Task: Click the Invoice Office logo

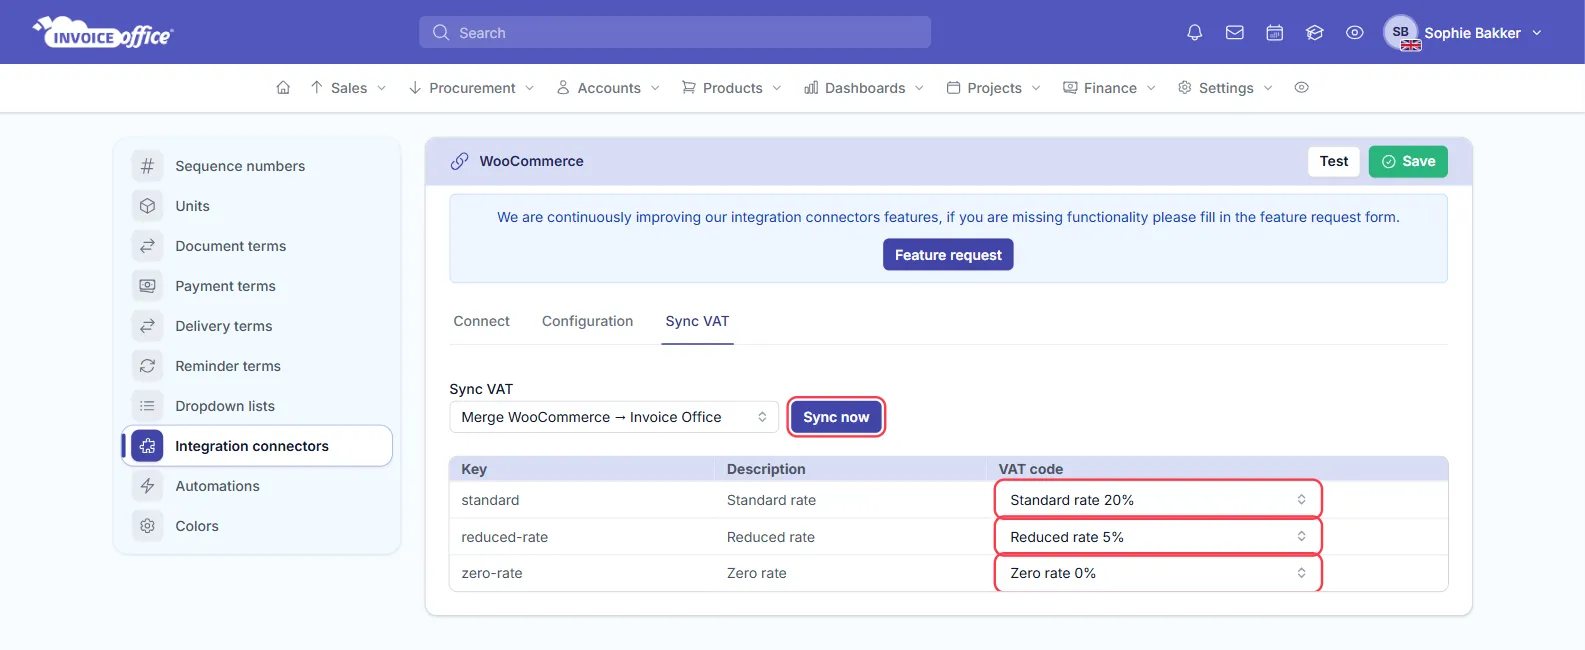Action: (103, 32)
